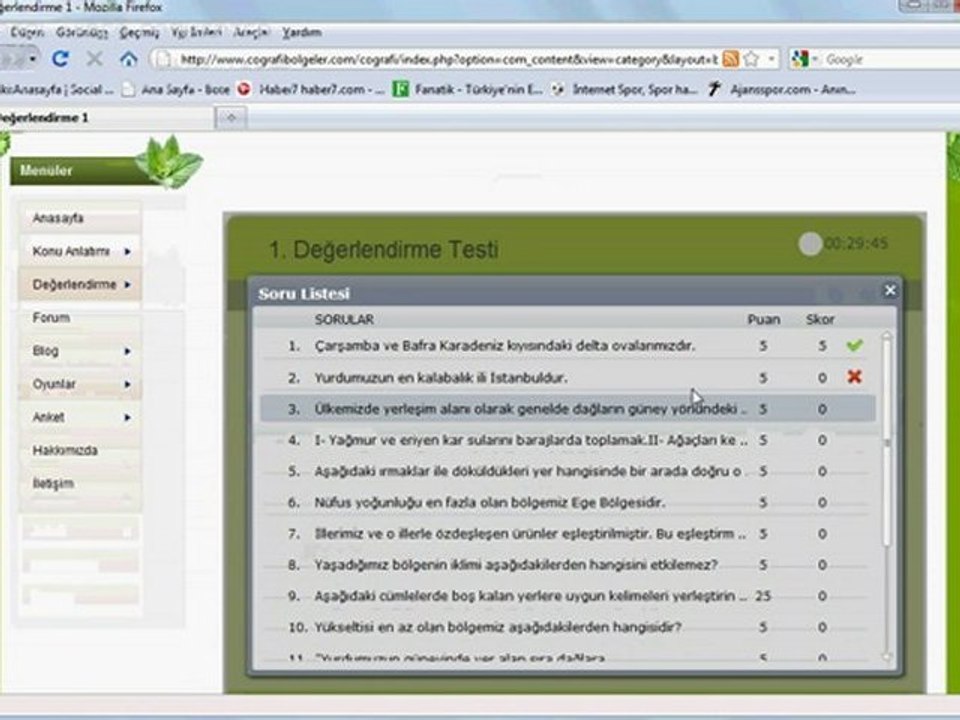Select highlighted question 3 about yerleşim alanı

click(568, 408)
